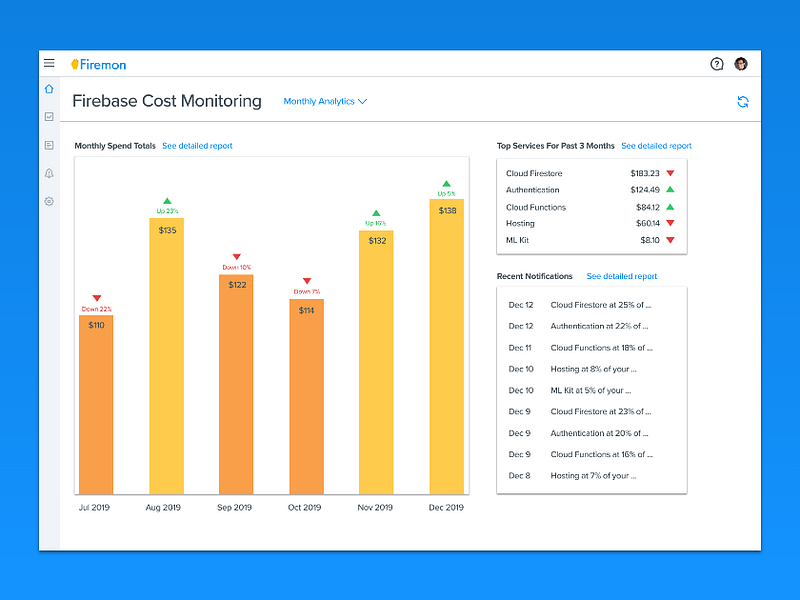Open the user profile avatar
The width and height of the screenshot is (800, 600).
[741, 64]
